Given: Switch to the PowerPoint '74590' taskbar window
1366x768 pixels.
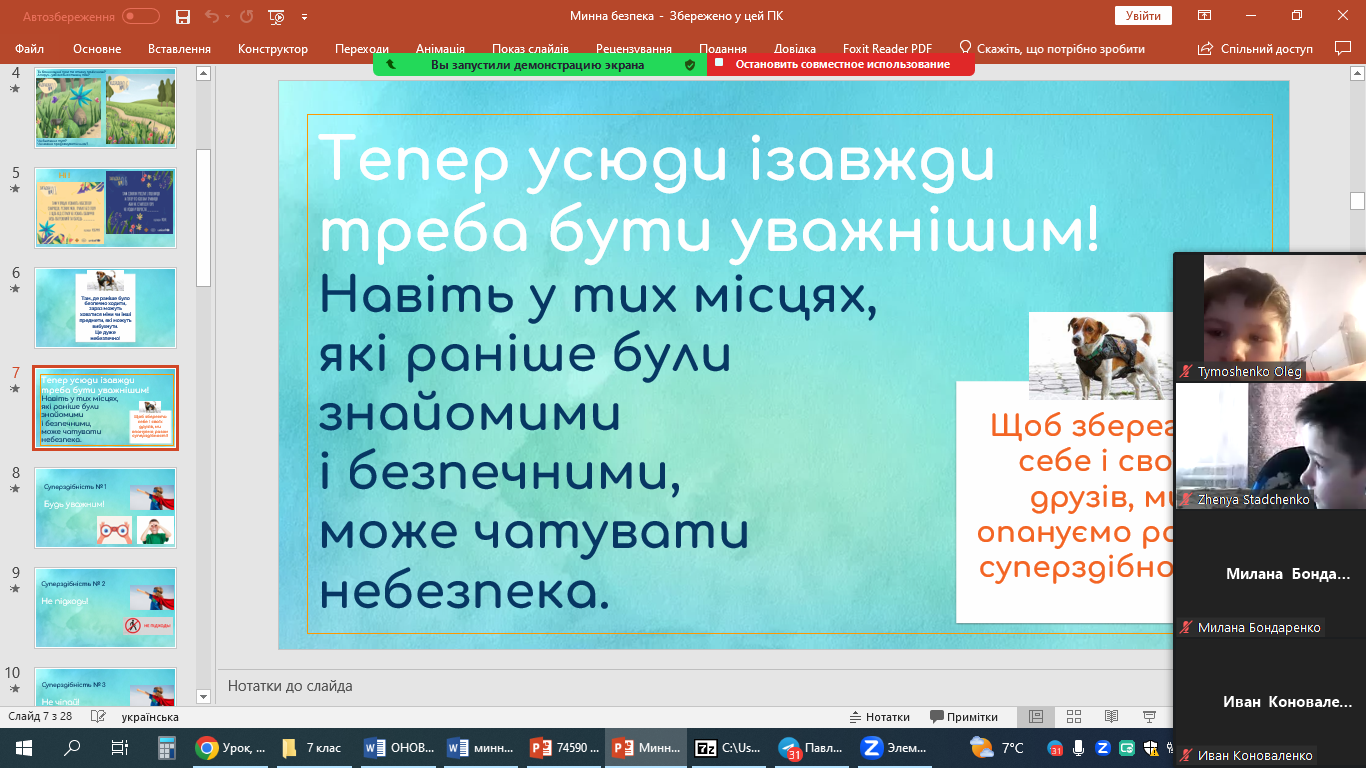Looking at the screenshot, I should click(x=563, y=748).
